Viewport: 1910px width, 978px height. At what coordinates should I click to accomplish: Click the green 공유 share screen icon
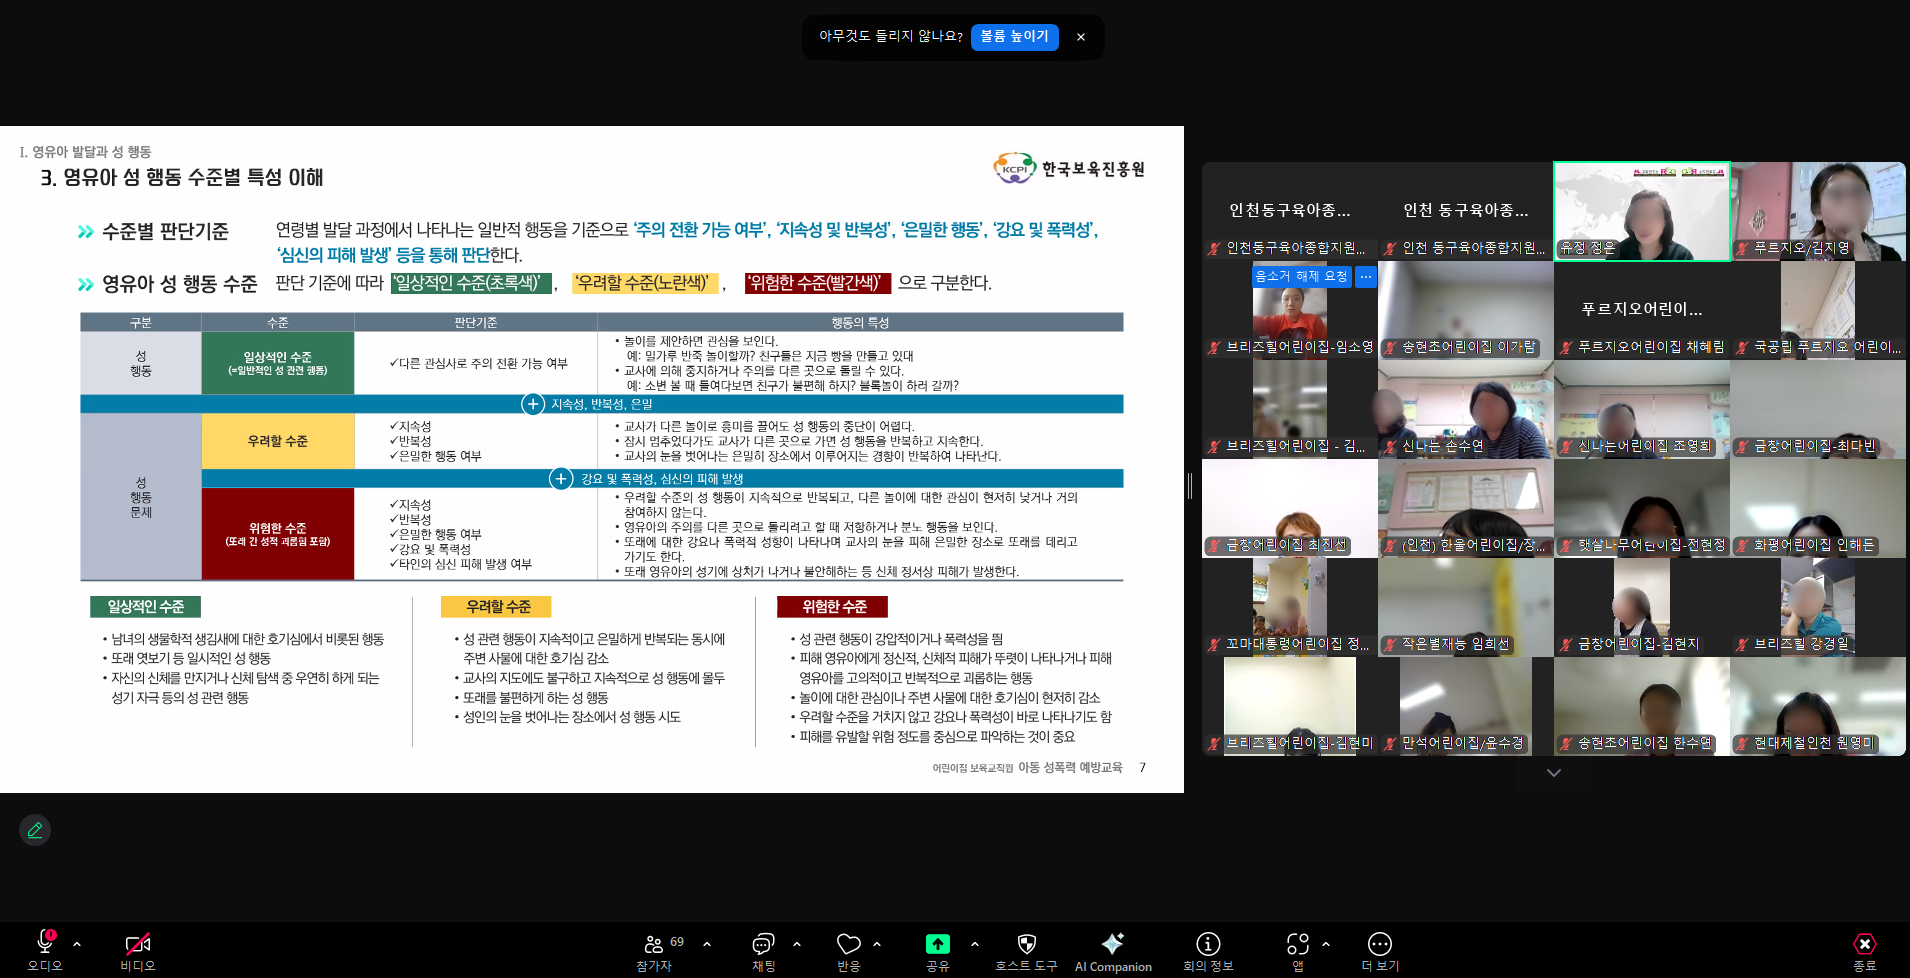pyautogui.click(x=937, y=945)
